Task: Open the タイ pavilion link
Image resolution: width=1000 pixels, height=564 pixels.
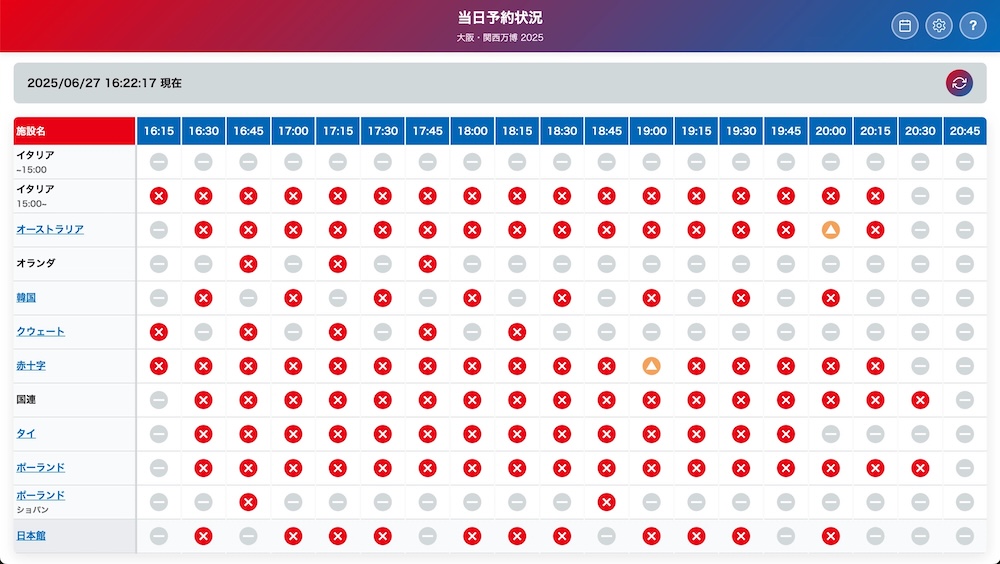Action: tap(26, 433)
